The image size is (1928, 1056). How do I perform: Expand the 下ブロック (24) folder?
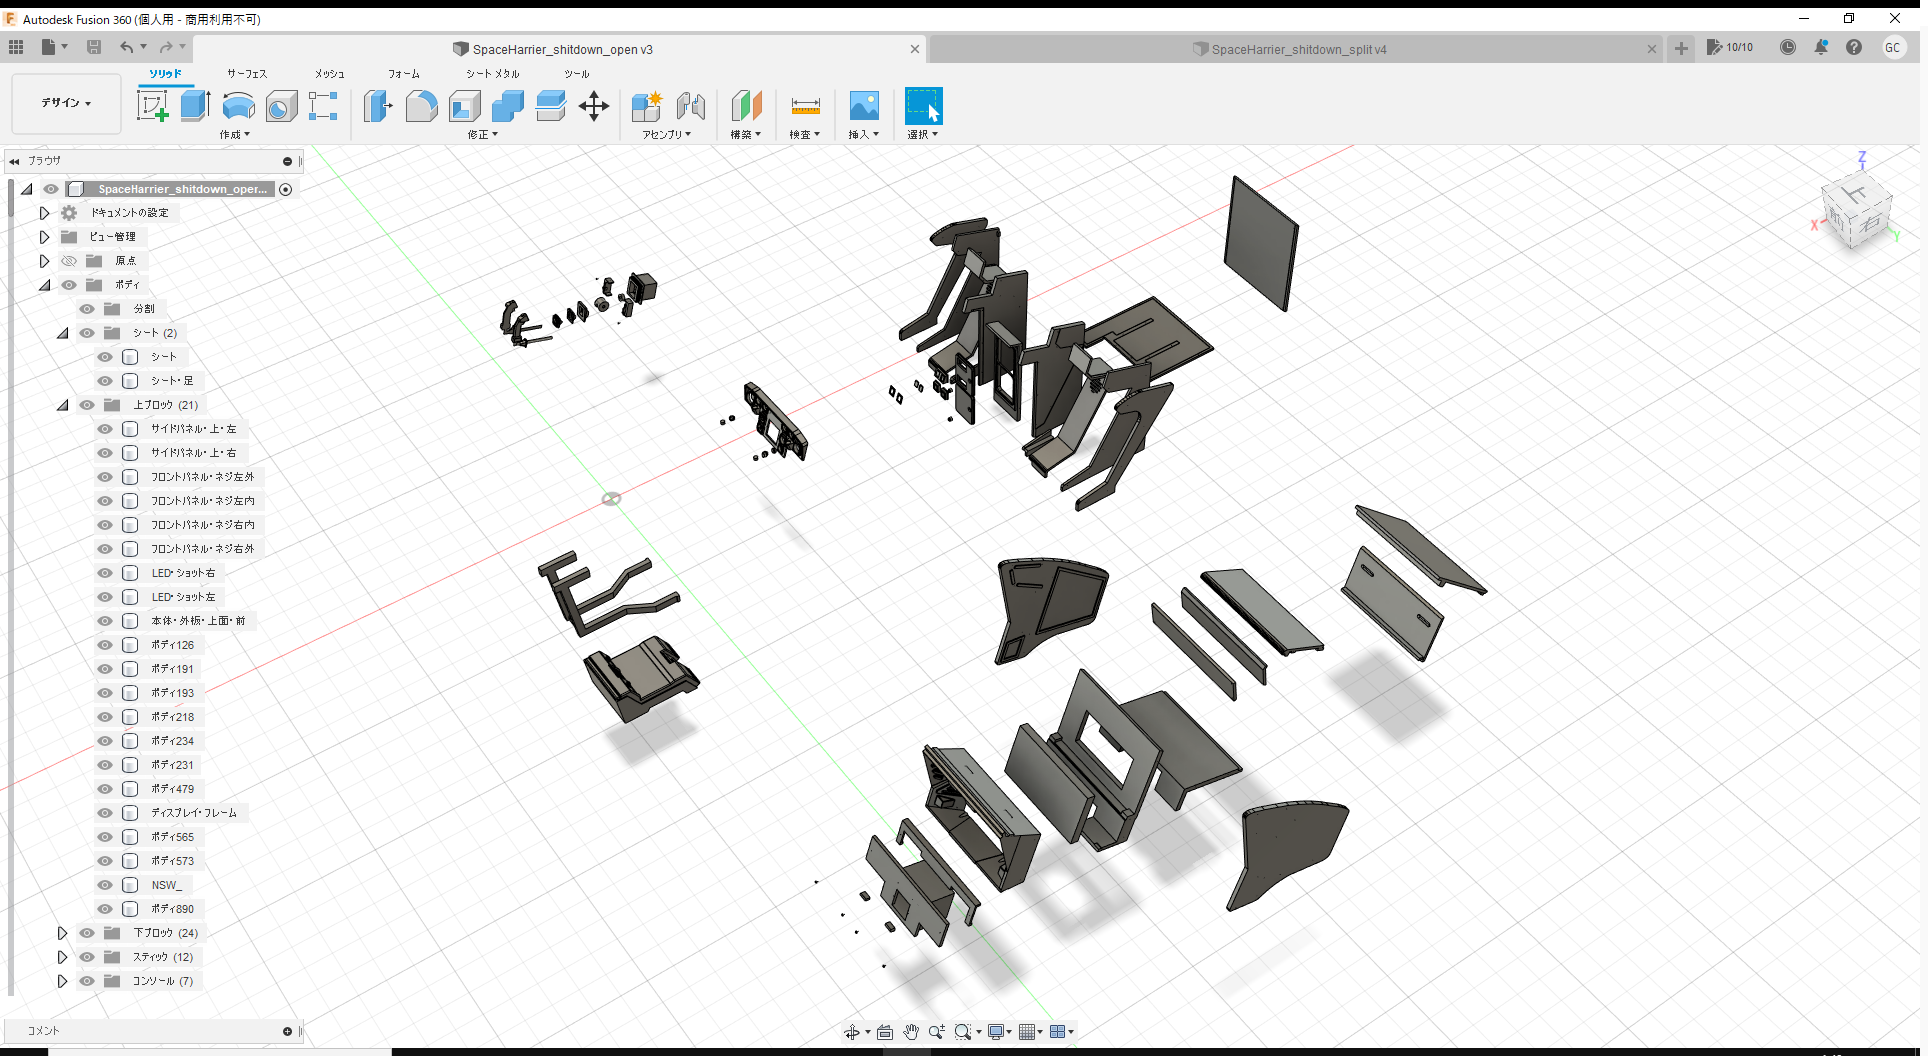pos(61,933)
